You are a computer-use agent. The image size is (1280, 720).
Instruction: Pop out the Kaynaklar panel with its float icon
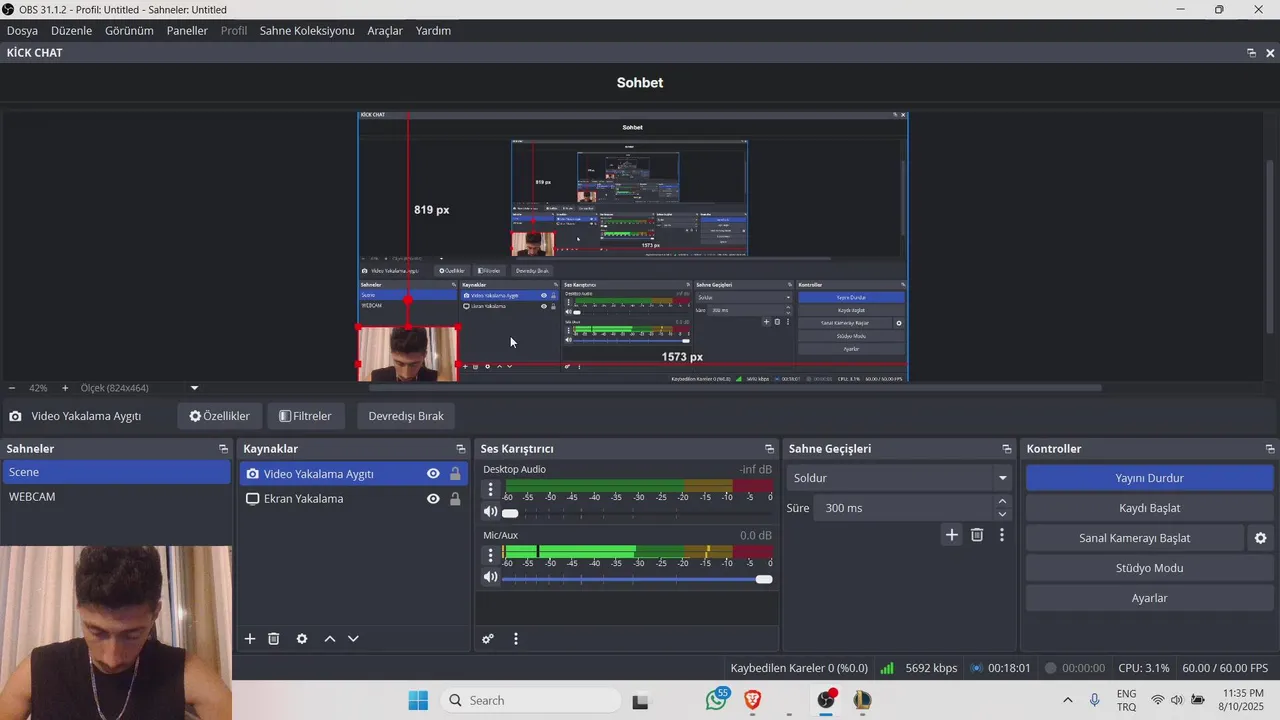point(461,449)
